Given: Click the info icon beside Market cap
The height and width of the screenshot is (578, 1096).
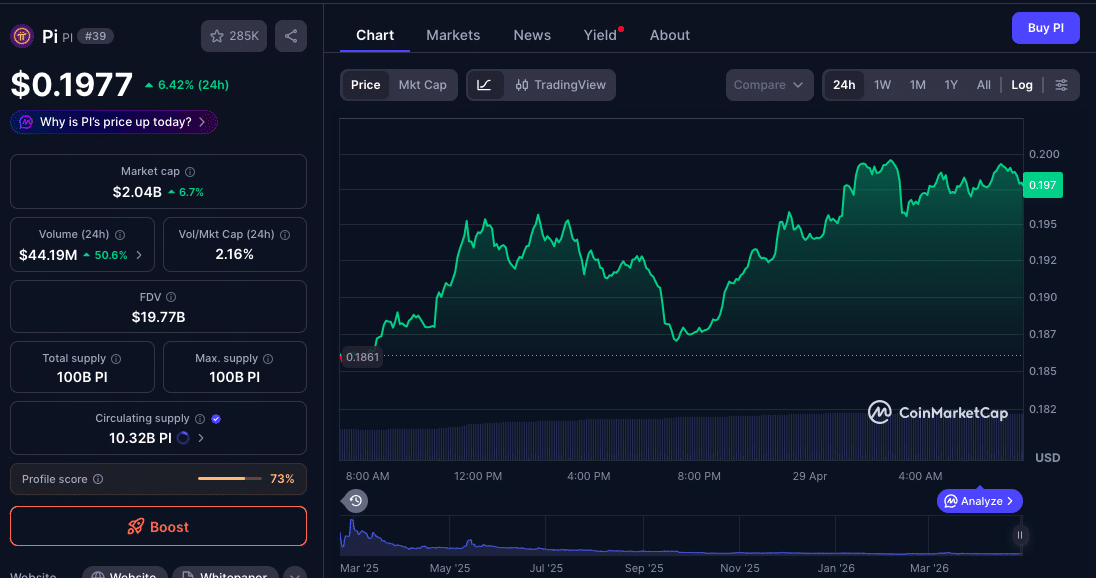Looking at the screenshot, I should coord(190,170).
